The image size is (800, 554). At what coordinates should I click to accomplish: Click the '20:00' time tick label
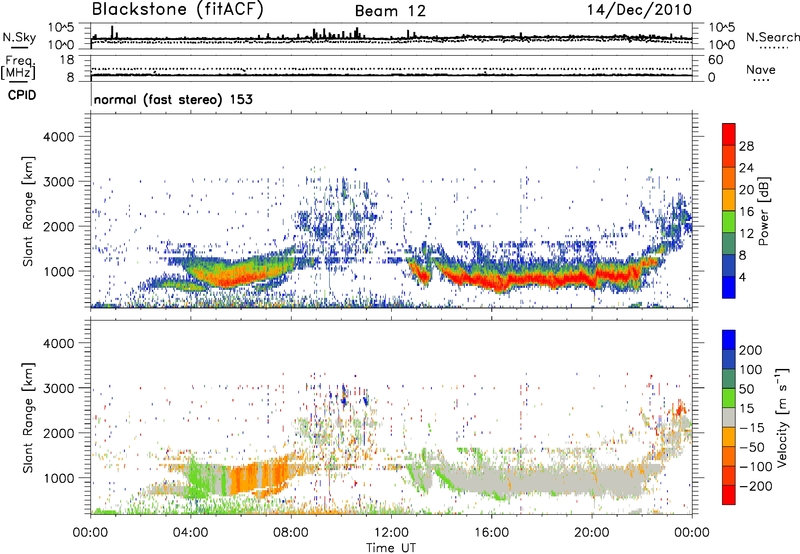tap(591, 533)
